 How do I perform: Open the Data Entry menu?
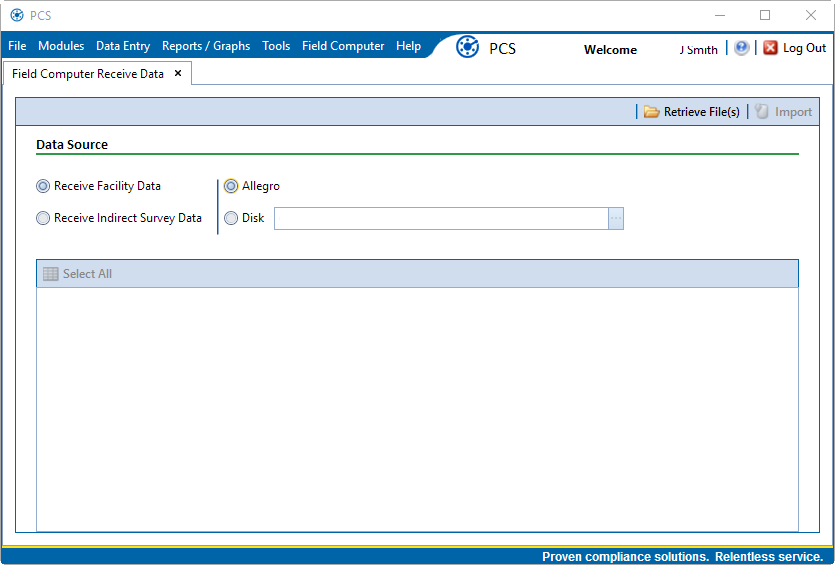(123, 46)
